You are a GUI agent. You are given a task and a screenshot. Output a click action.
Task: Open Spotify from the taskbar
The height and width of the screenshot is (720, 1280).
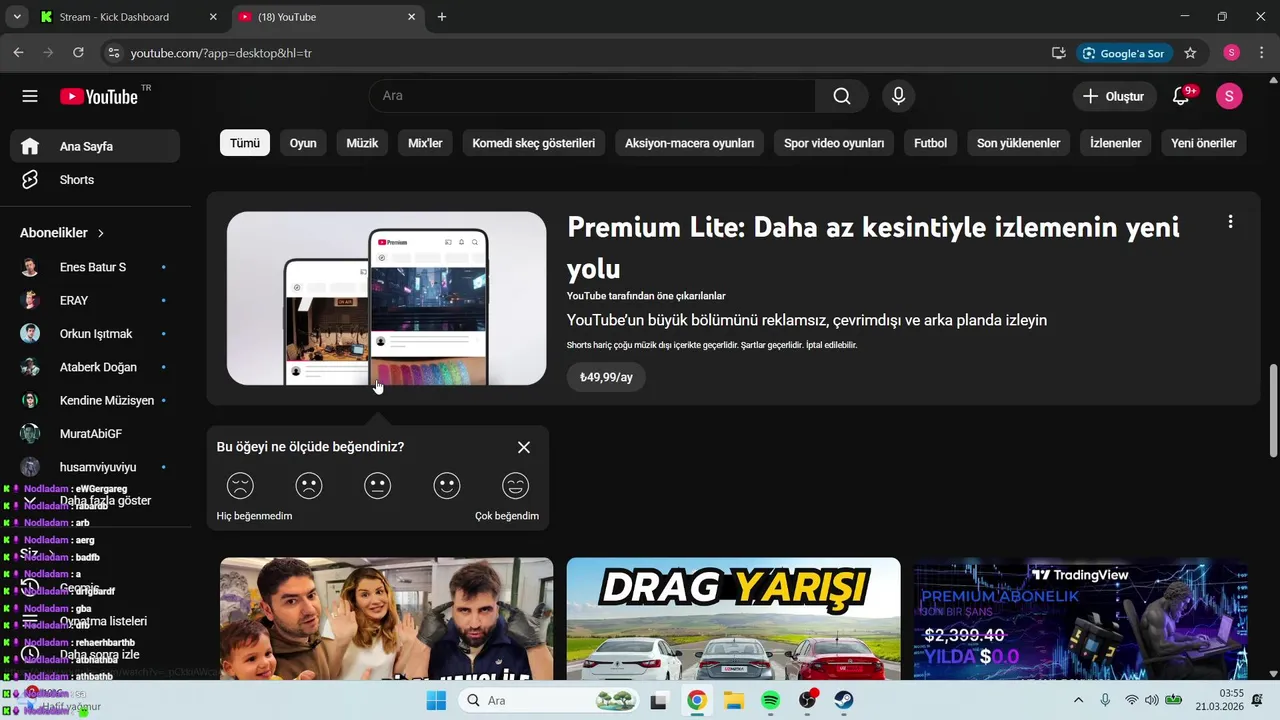point(771,700)
